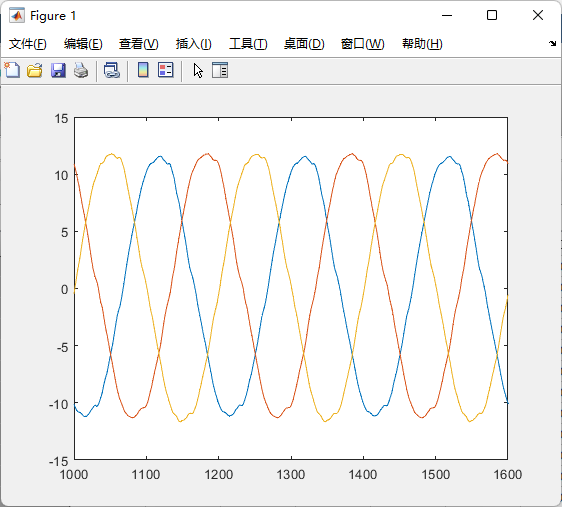Screen dimensions: 562x507
Task: Open the 工具(T) menu
Action: [x=248, y=44]
